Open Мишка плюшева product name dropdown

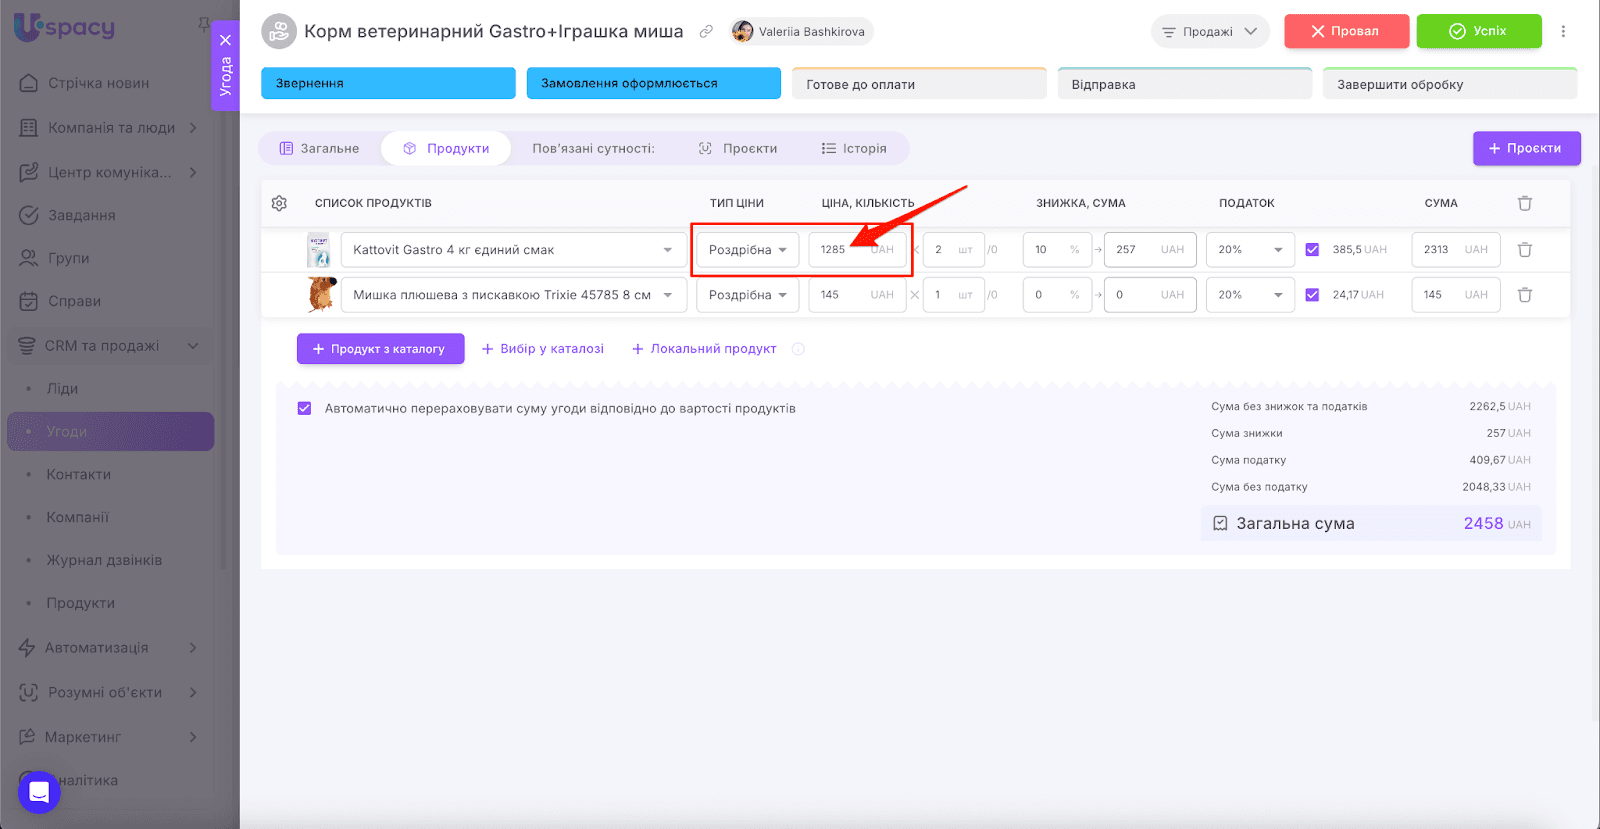click(x=514, y=295)
